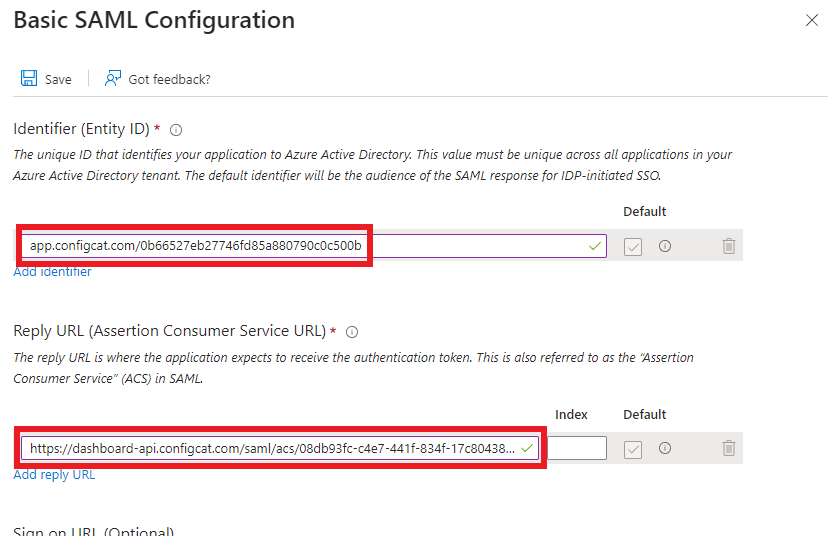The width and height of the screenshot is (832, 536).
Task: Delete the app.configcat.com identifier entry
Action: click(729, 246)
